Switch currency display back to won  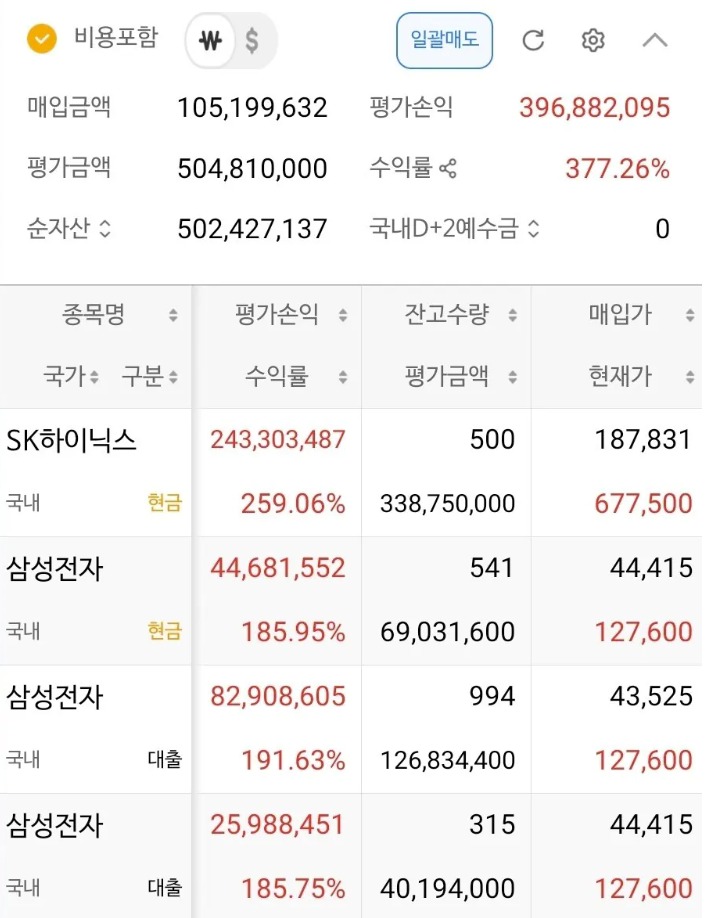pos(210,41)
